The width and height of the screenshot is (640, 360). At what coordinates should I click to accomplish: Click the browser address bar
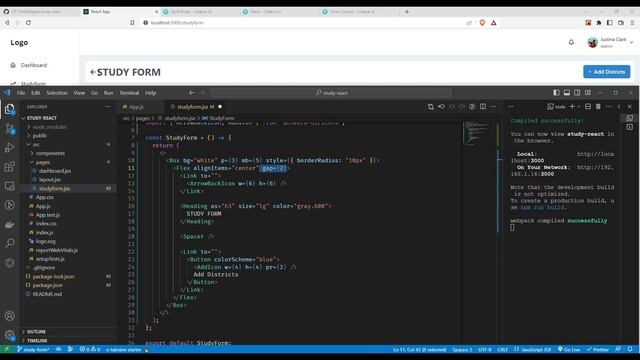[302, 23]
